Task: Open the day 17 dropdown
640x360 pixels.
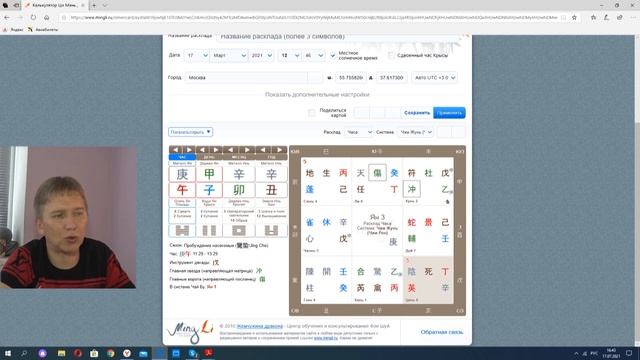Action: [196, 56]
